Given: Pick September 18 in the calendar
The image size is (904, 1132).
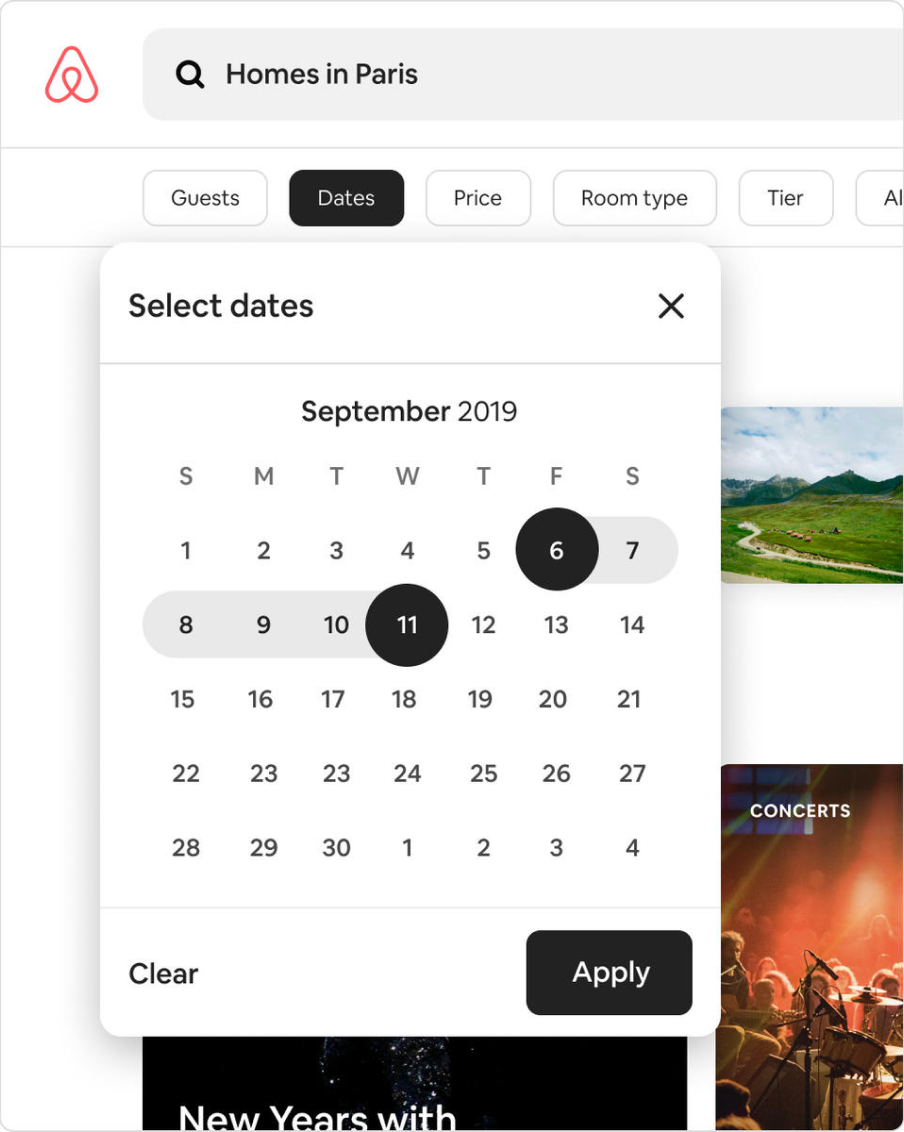Looking at the screenshot, I should coord(404,699).
